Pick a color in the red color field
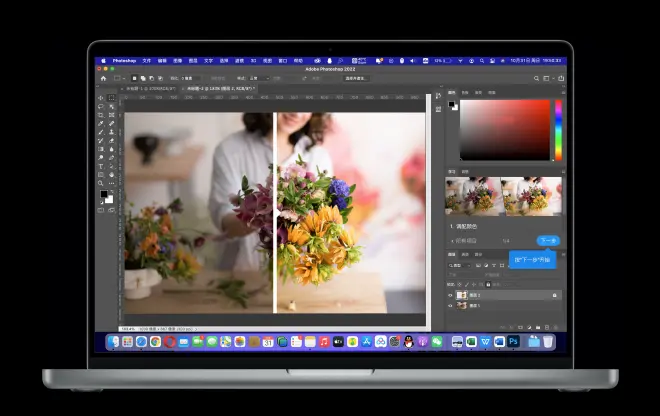Screen dimensions: 660x416 point(505,130)
